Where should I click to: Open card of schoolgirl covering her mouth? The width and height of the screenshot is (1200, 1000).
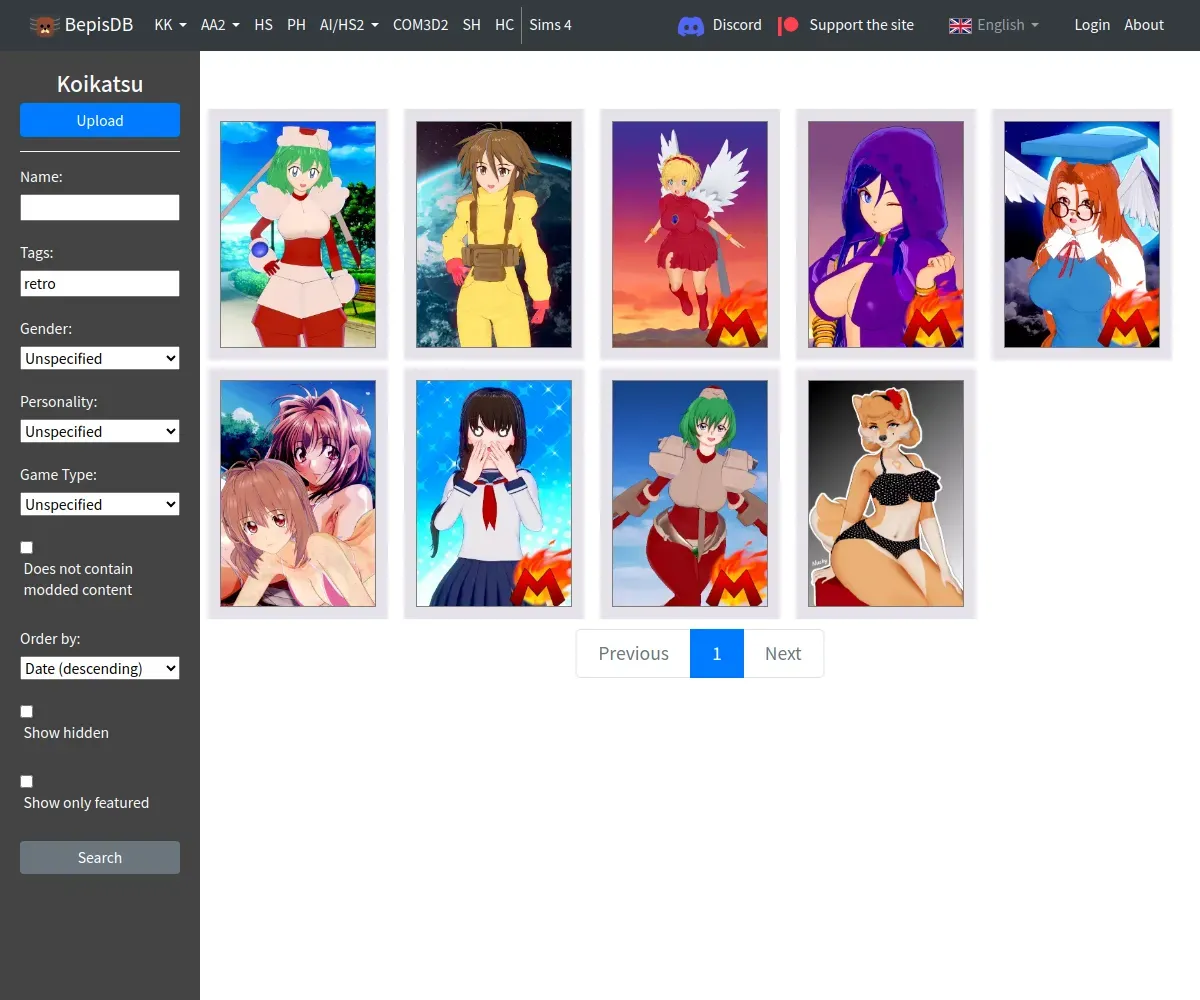(494, 493)
